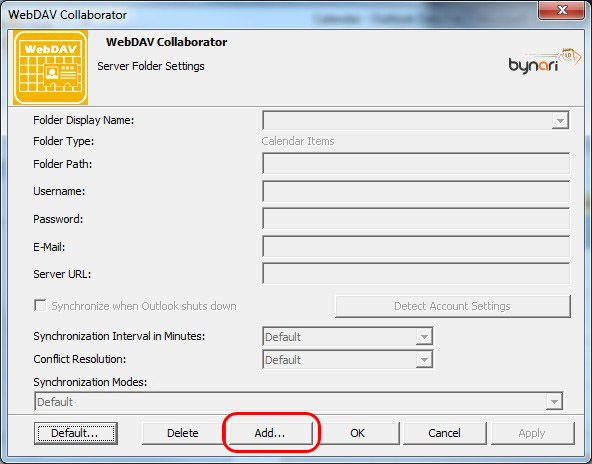Confirm settings with the OK button
The height and width of the screenshot is (464, 592).
pos(357,433)
